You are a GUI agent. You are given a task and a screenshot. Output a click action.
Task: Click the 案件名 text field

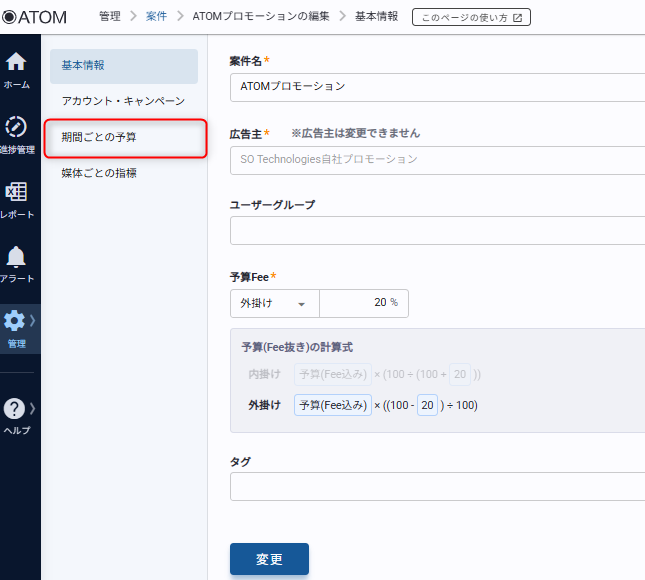(437, 87)
